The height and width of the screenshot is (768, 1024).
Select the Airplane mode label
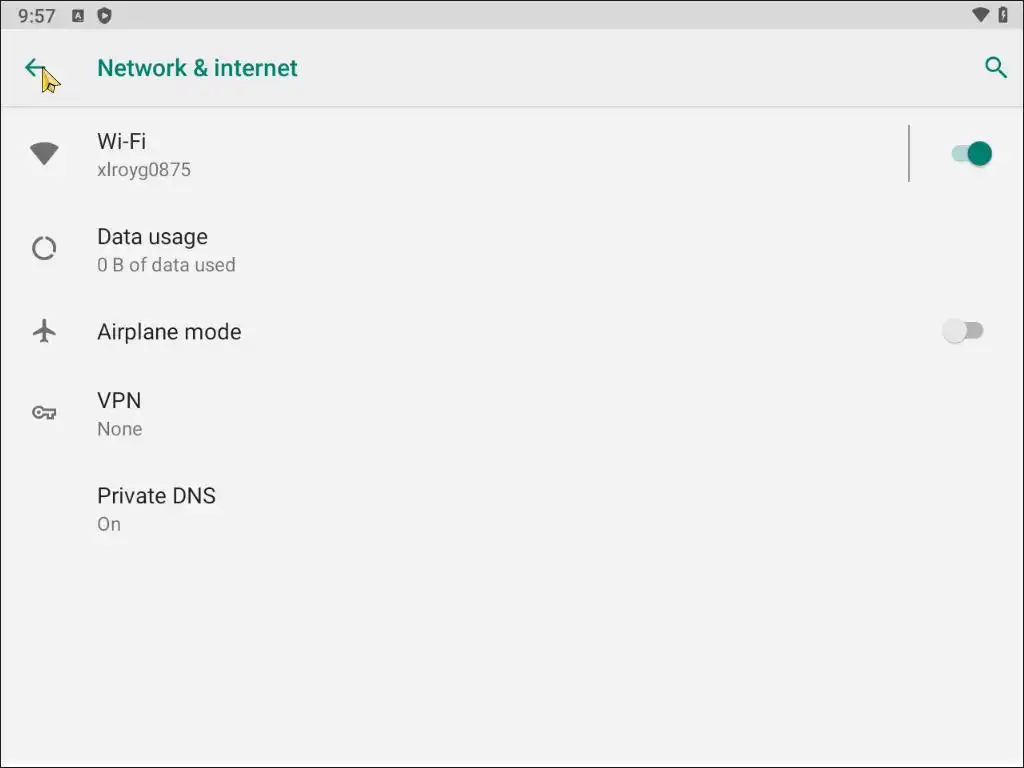pyautogui.click(x=169, y=332)
